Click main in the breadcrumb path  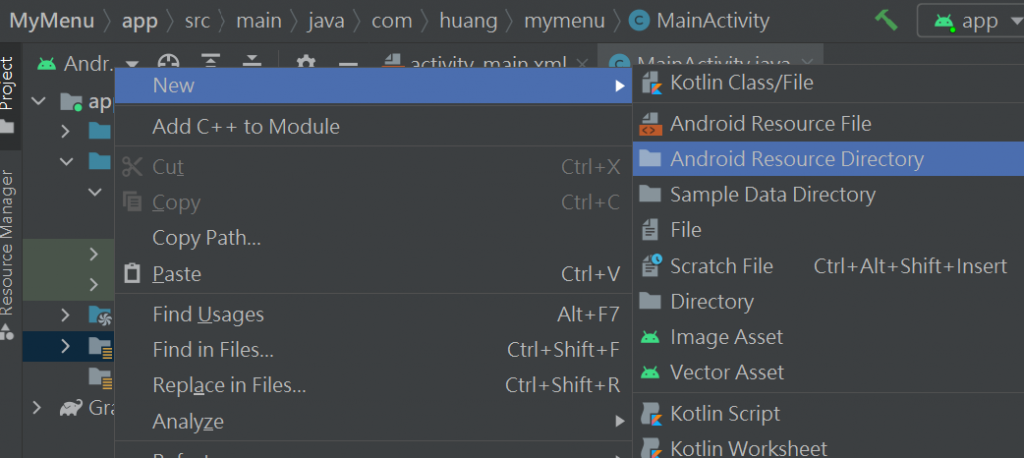point(259,21)
